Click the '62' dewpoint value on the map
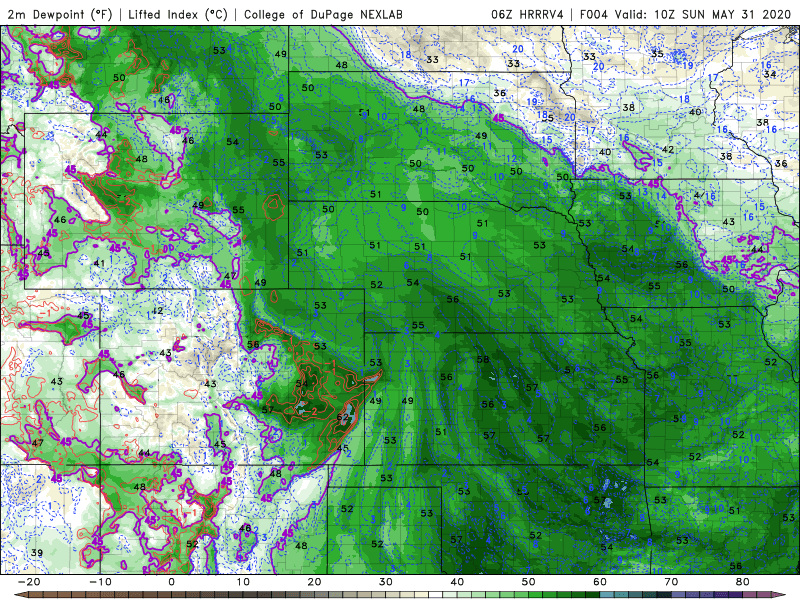This screenshot has width=800, height=600. [x=343, y=417]
